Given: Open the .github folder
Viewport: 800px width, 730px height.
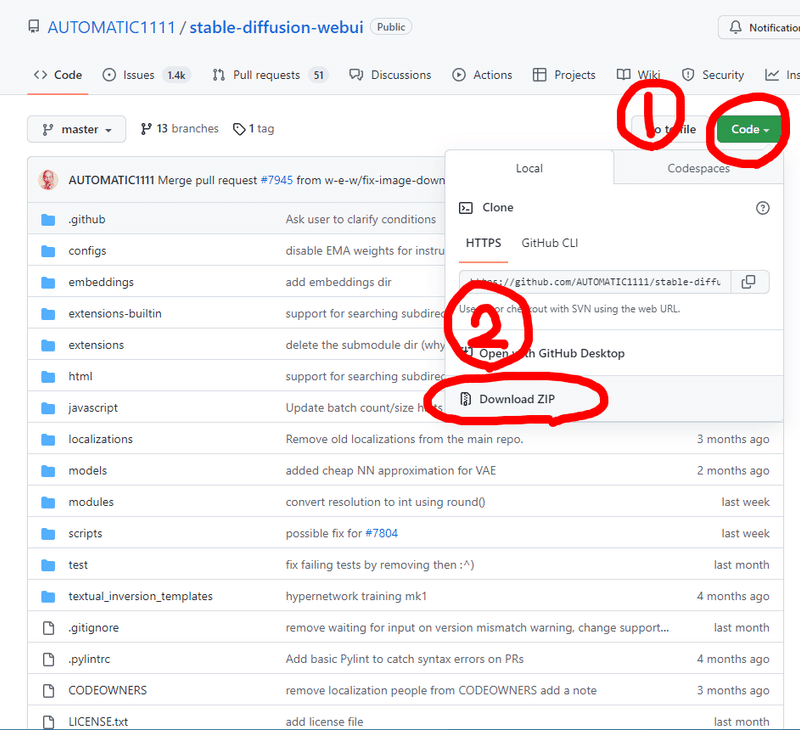Looking at the screenshot, I should point(87,219).
